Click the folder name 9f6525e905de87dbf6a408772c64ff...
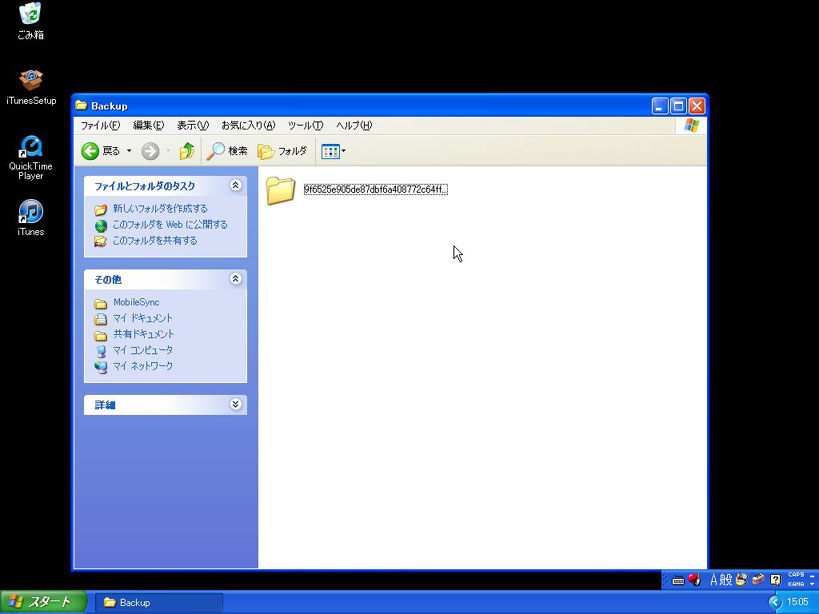Image resolution: width=819 pixels, height=614 pixels. 376,190
